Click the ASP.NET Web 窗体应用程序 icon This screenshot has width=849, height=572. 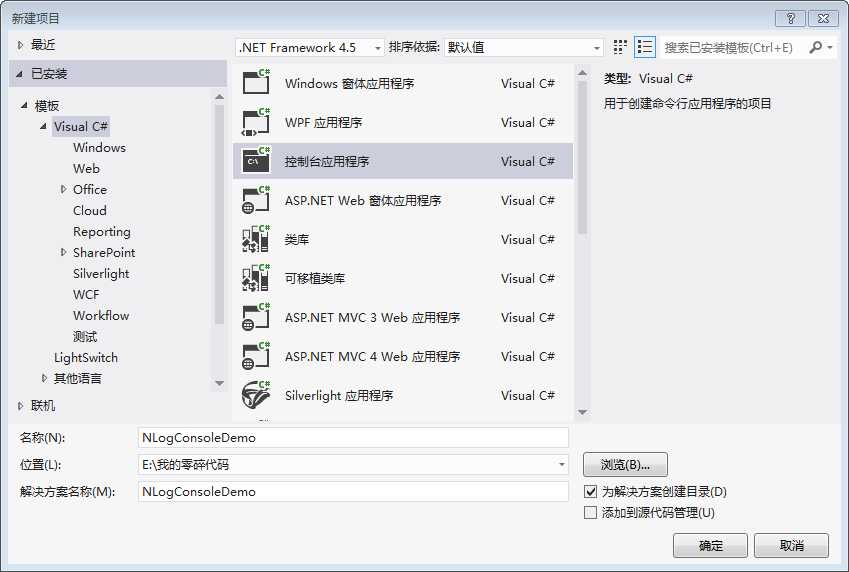(256, 200)
